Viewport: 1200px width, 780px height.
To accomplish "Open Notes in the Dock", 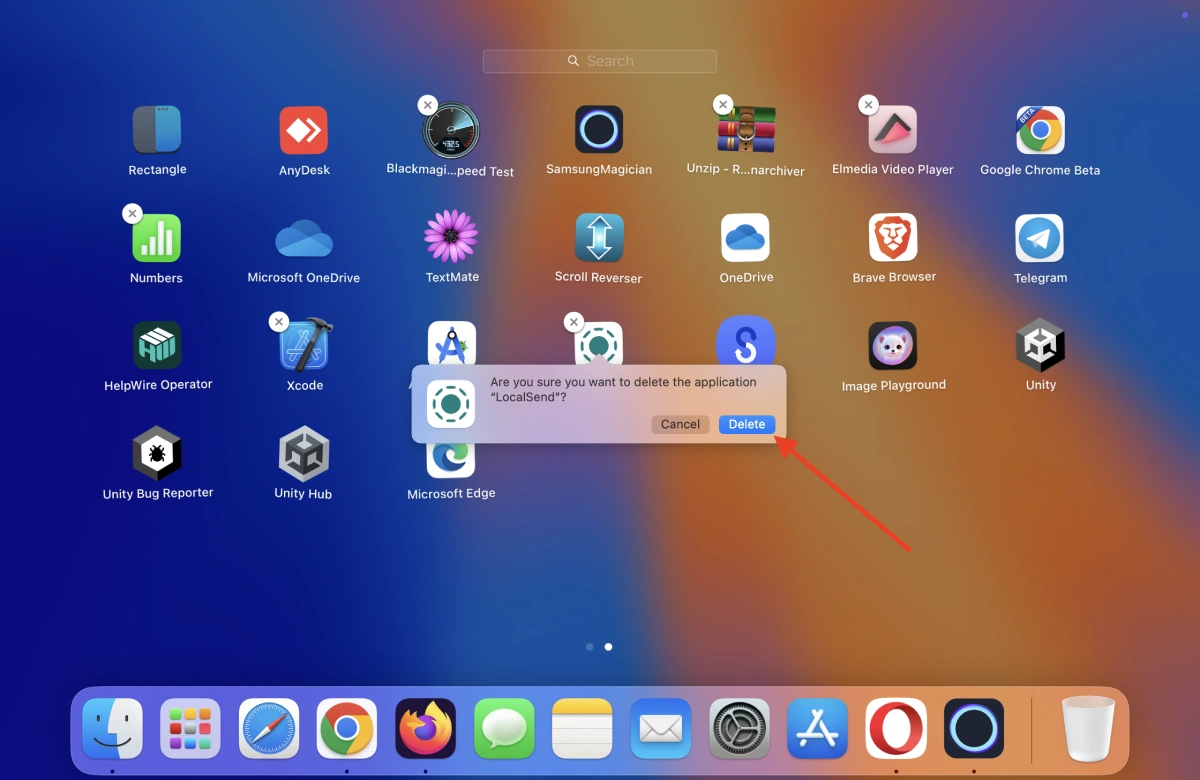I will 582,728.
